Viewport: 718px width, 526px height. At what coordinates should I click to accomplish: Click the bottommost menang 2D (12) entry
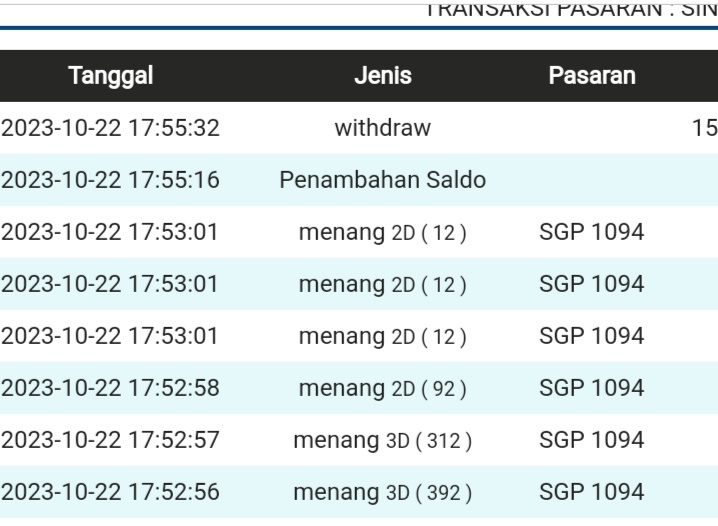pos(383,336)
